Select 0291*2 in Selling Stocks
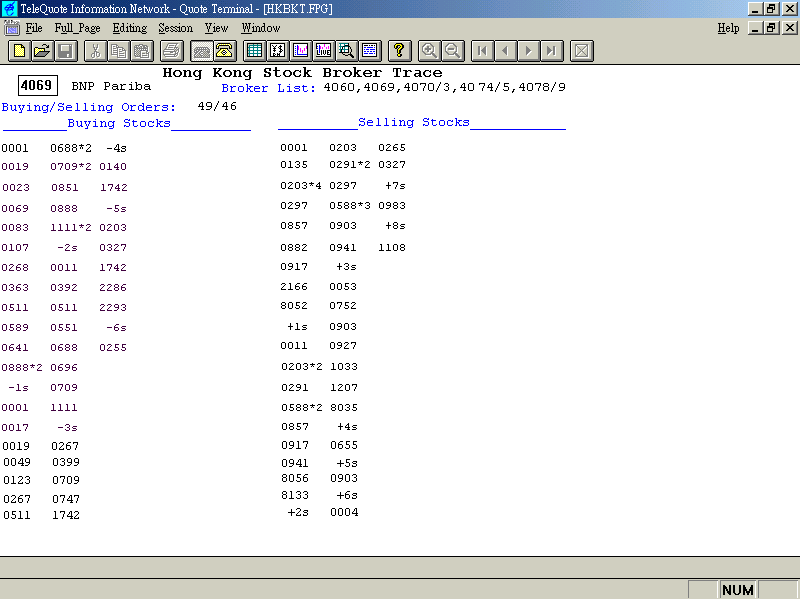The image size is (800, 600). coord(350,165)
